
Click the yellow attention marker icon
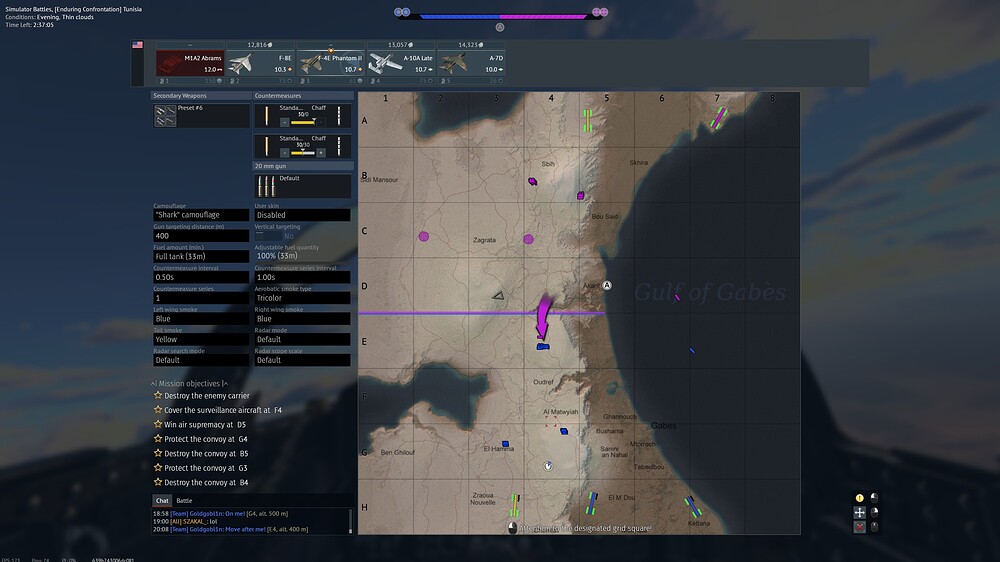[x=859, y=498]
